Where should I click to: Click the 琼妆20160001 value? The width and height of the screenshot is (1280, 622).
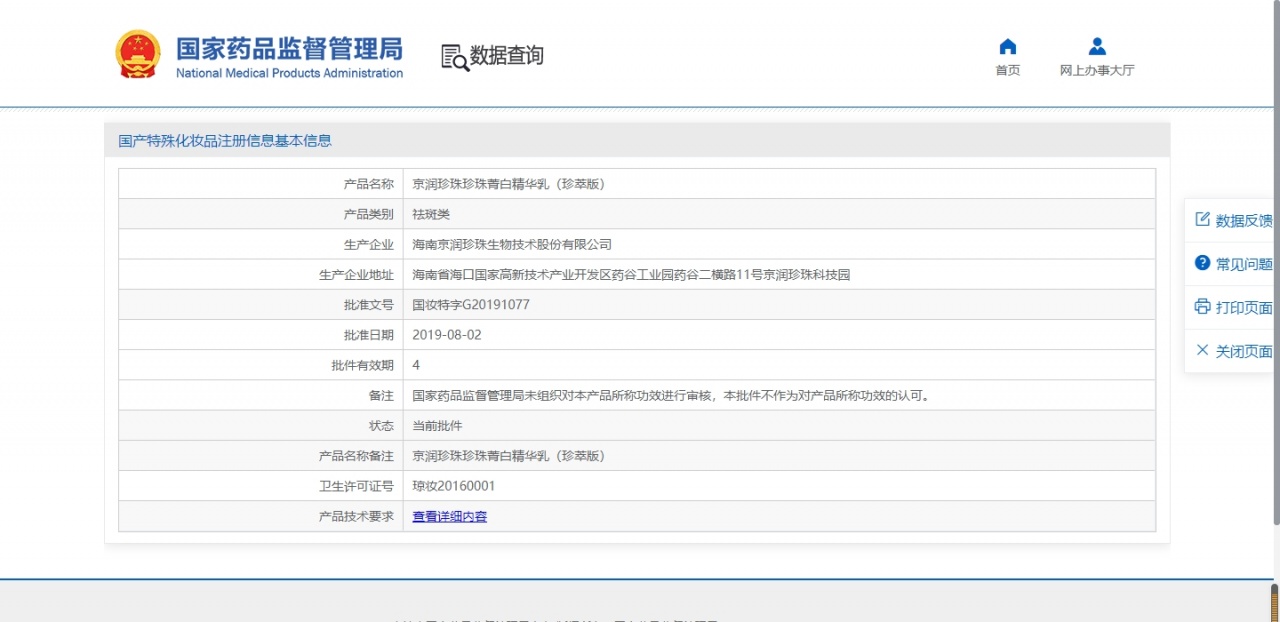click(454, 486)
